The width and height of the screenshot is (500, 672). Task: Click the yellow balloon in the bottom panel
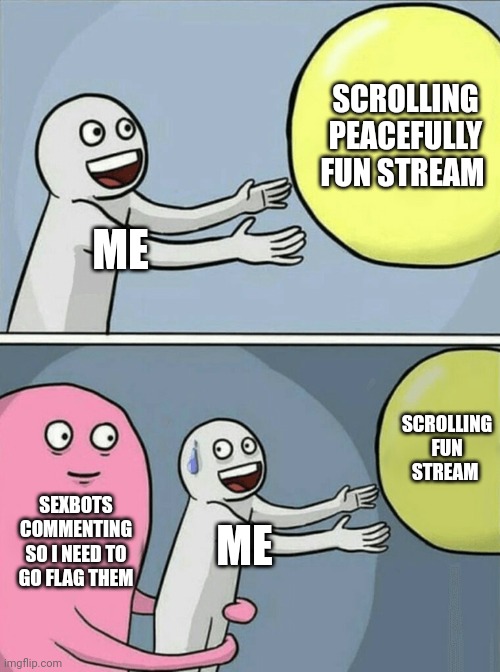click(439, 450)
